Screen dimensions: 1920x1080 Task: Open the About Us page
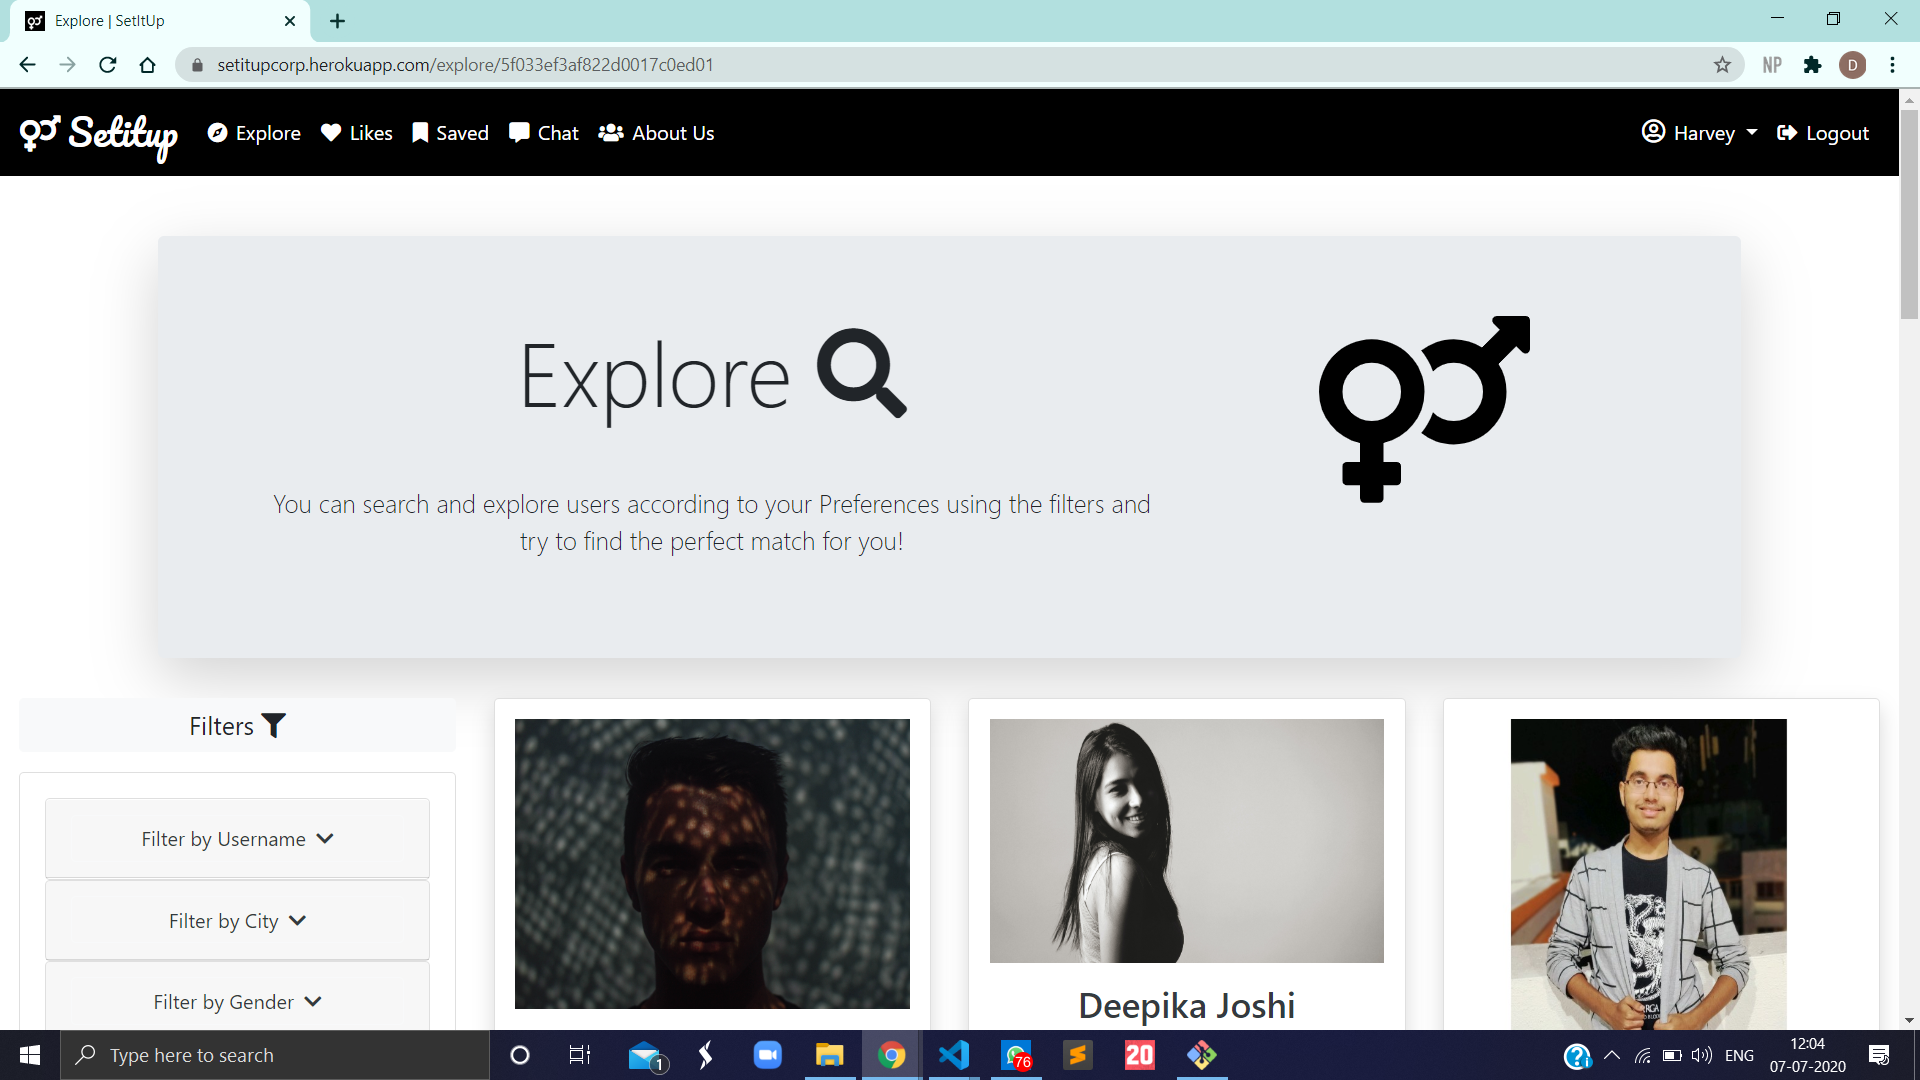pos(657,133)
